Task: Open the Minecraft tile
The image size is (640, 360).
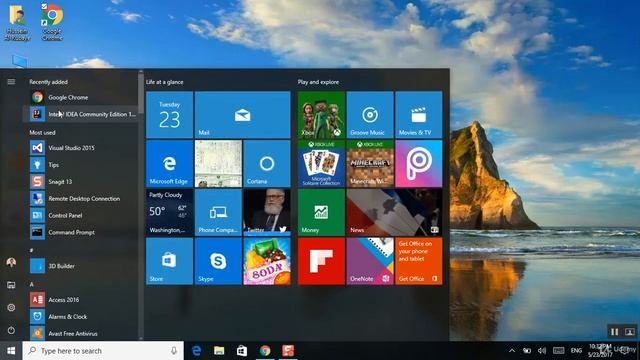Action: coord(370,164)
